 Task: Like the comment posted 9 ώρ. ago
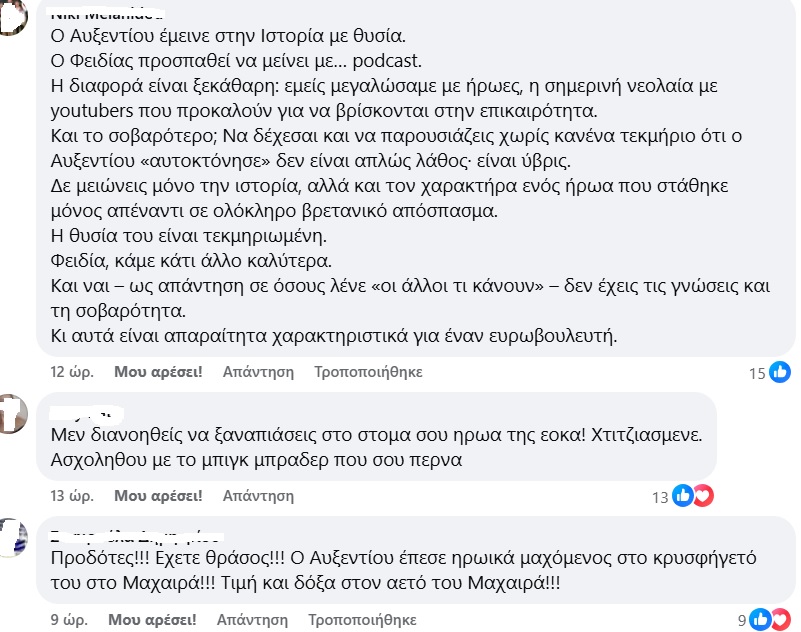pos(152,620)
